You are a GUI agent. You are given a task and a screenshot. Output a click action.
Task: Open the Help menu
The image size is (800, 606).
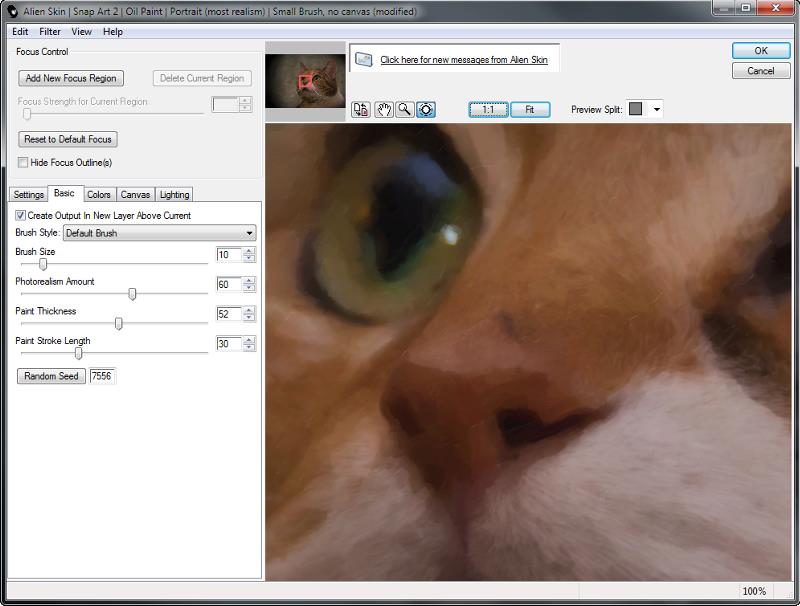(x=113, y=32)
